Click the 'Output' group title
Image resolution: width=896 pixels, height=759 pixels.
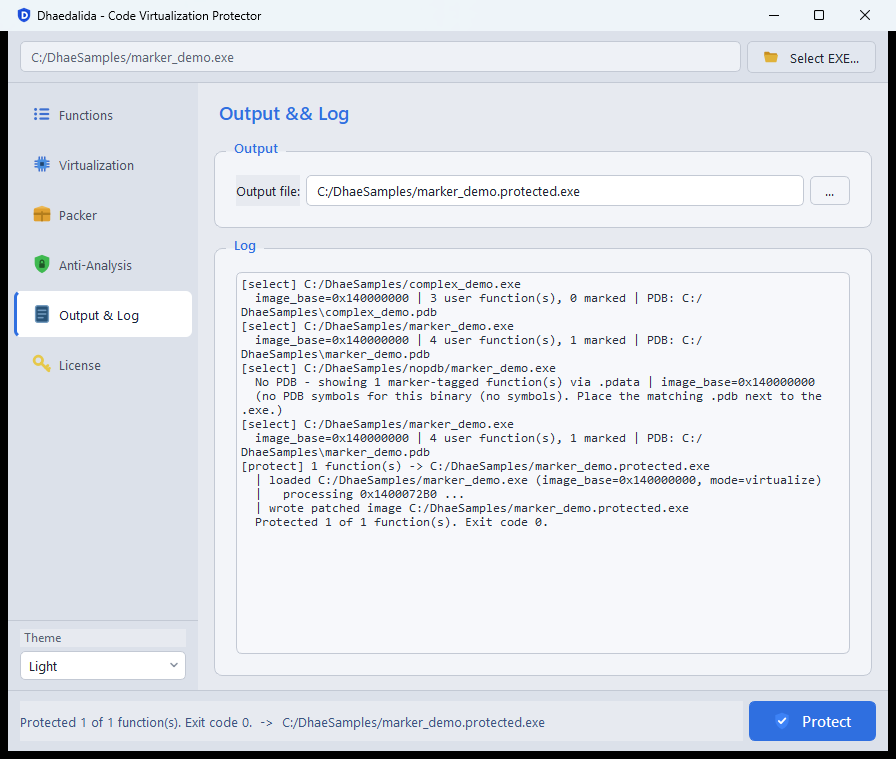click(x=256, y=149)
